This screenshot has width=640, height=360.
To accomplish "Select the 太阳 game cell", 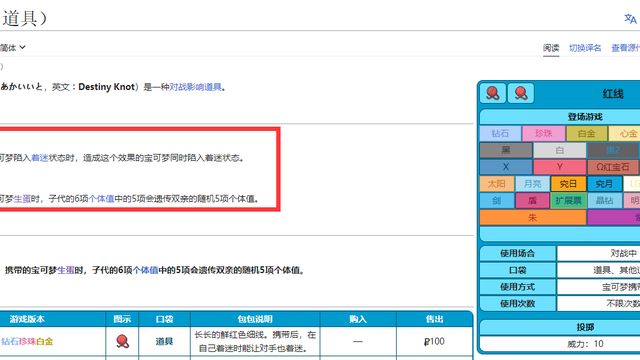I will point(497,184).
